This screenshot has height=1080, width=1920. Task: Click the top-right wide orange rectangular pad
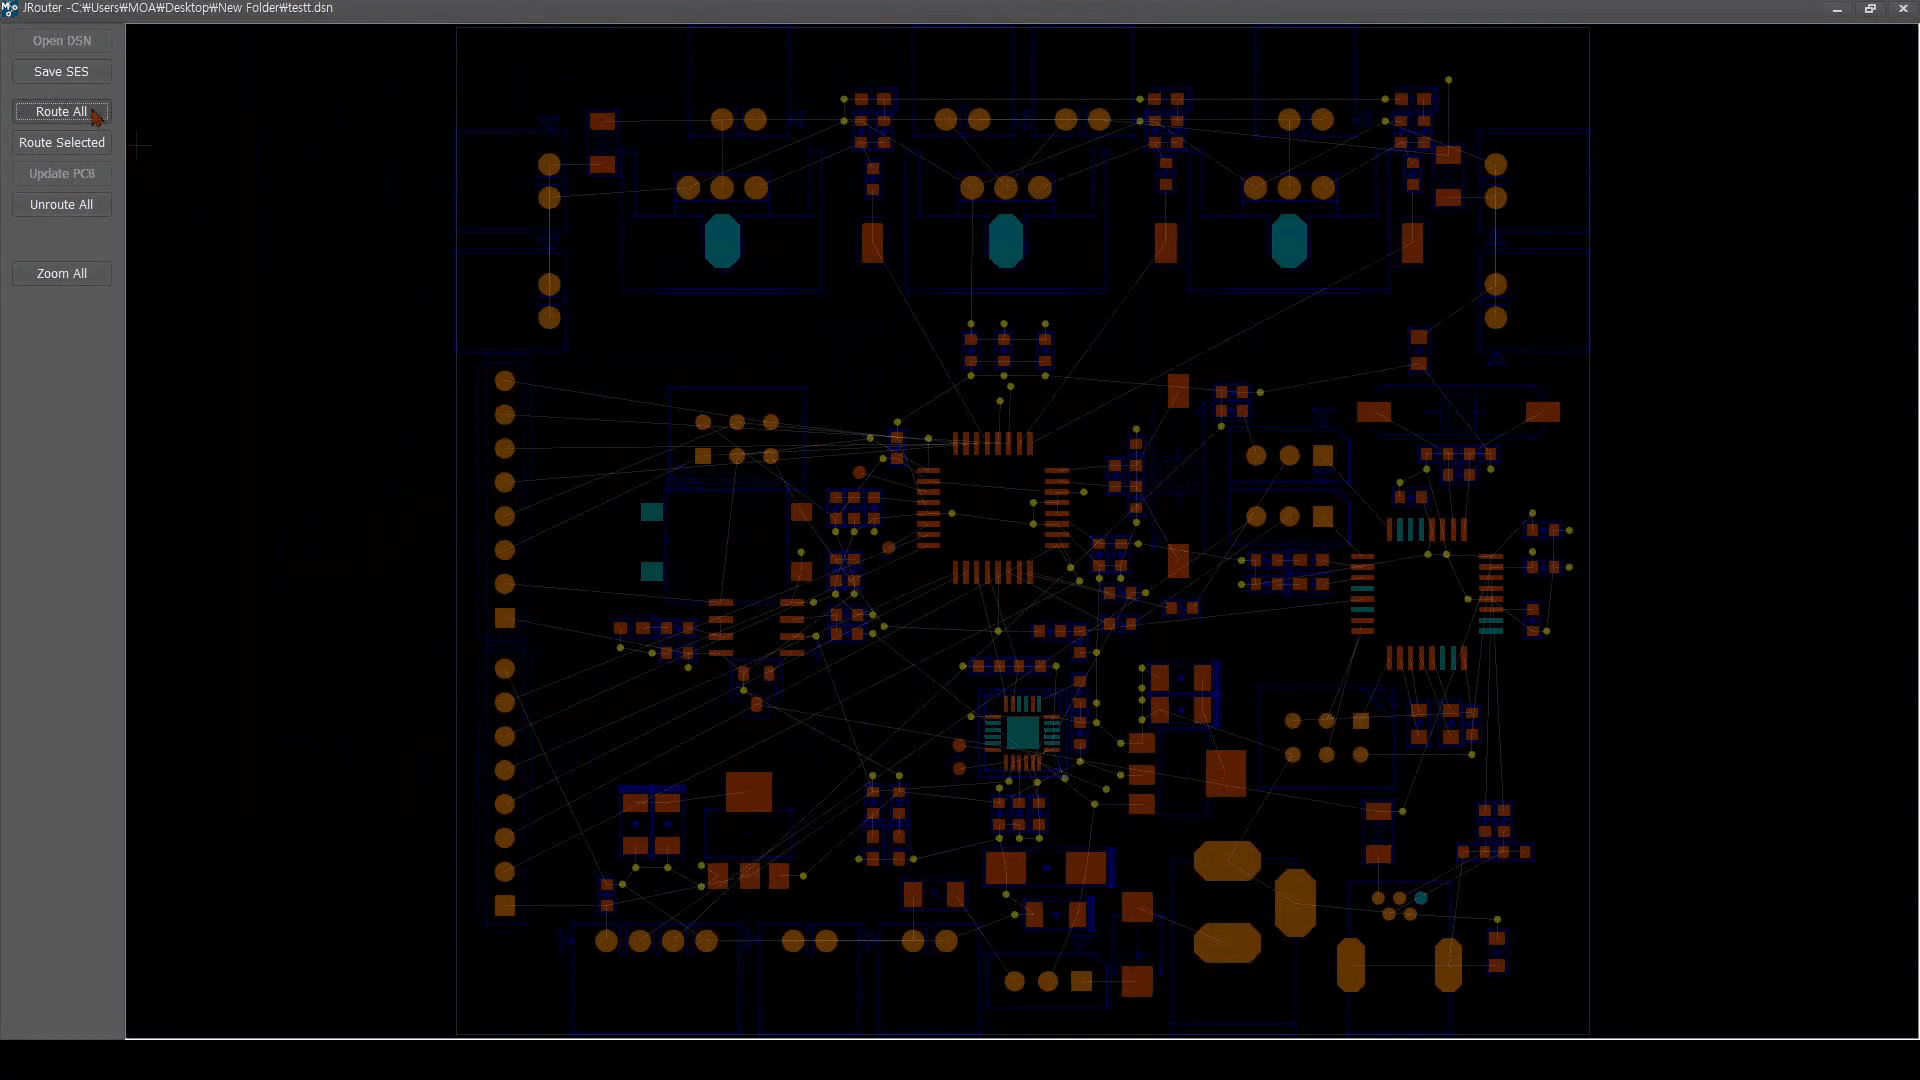tap(1542, 412)
